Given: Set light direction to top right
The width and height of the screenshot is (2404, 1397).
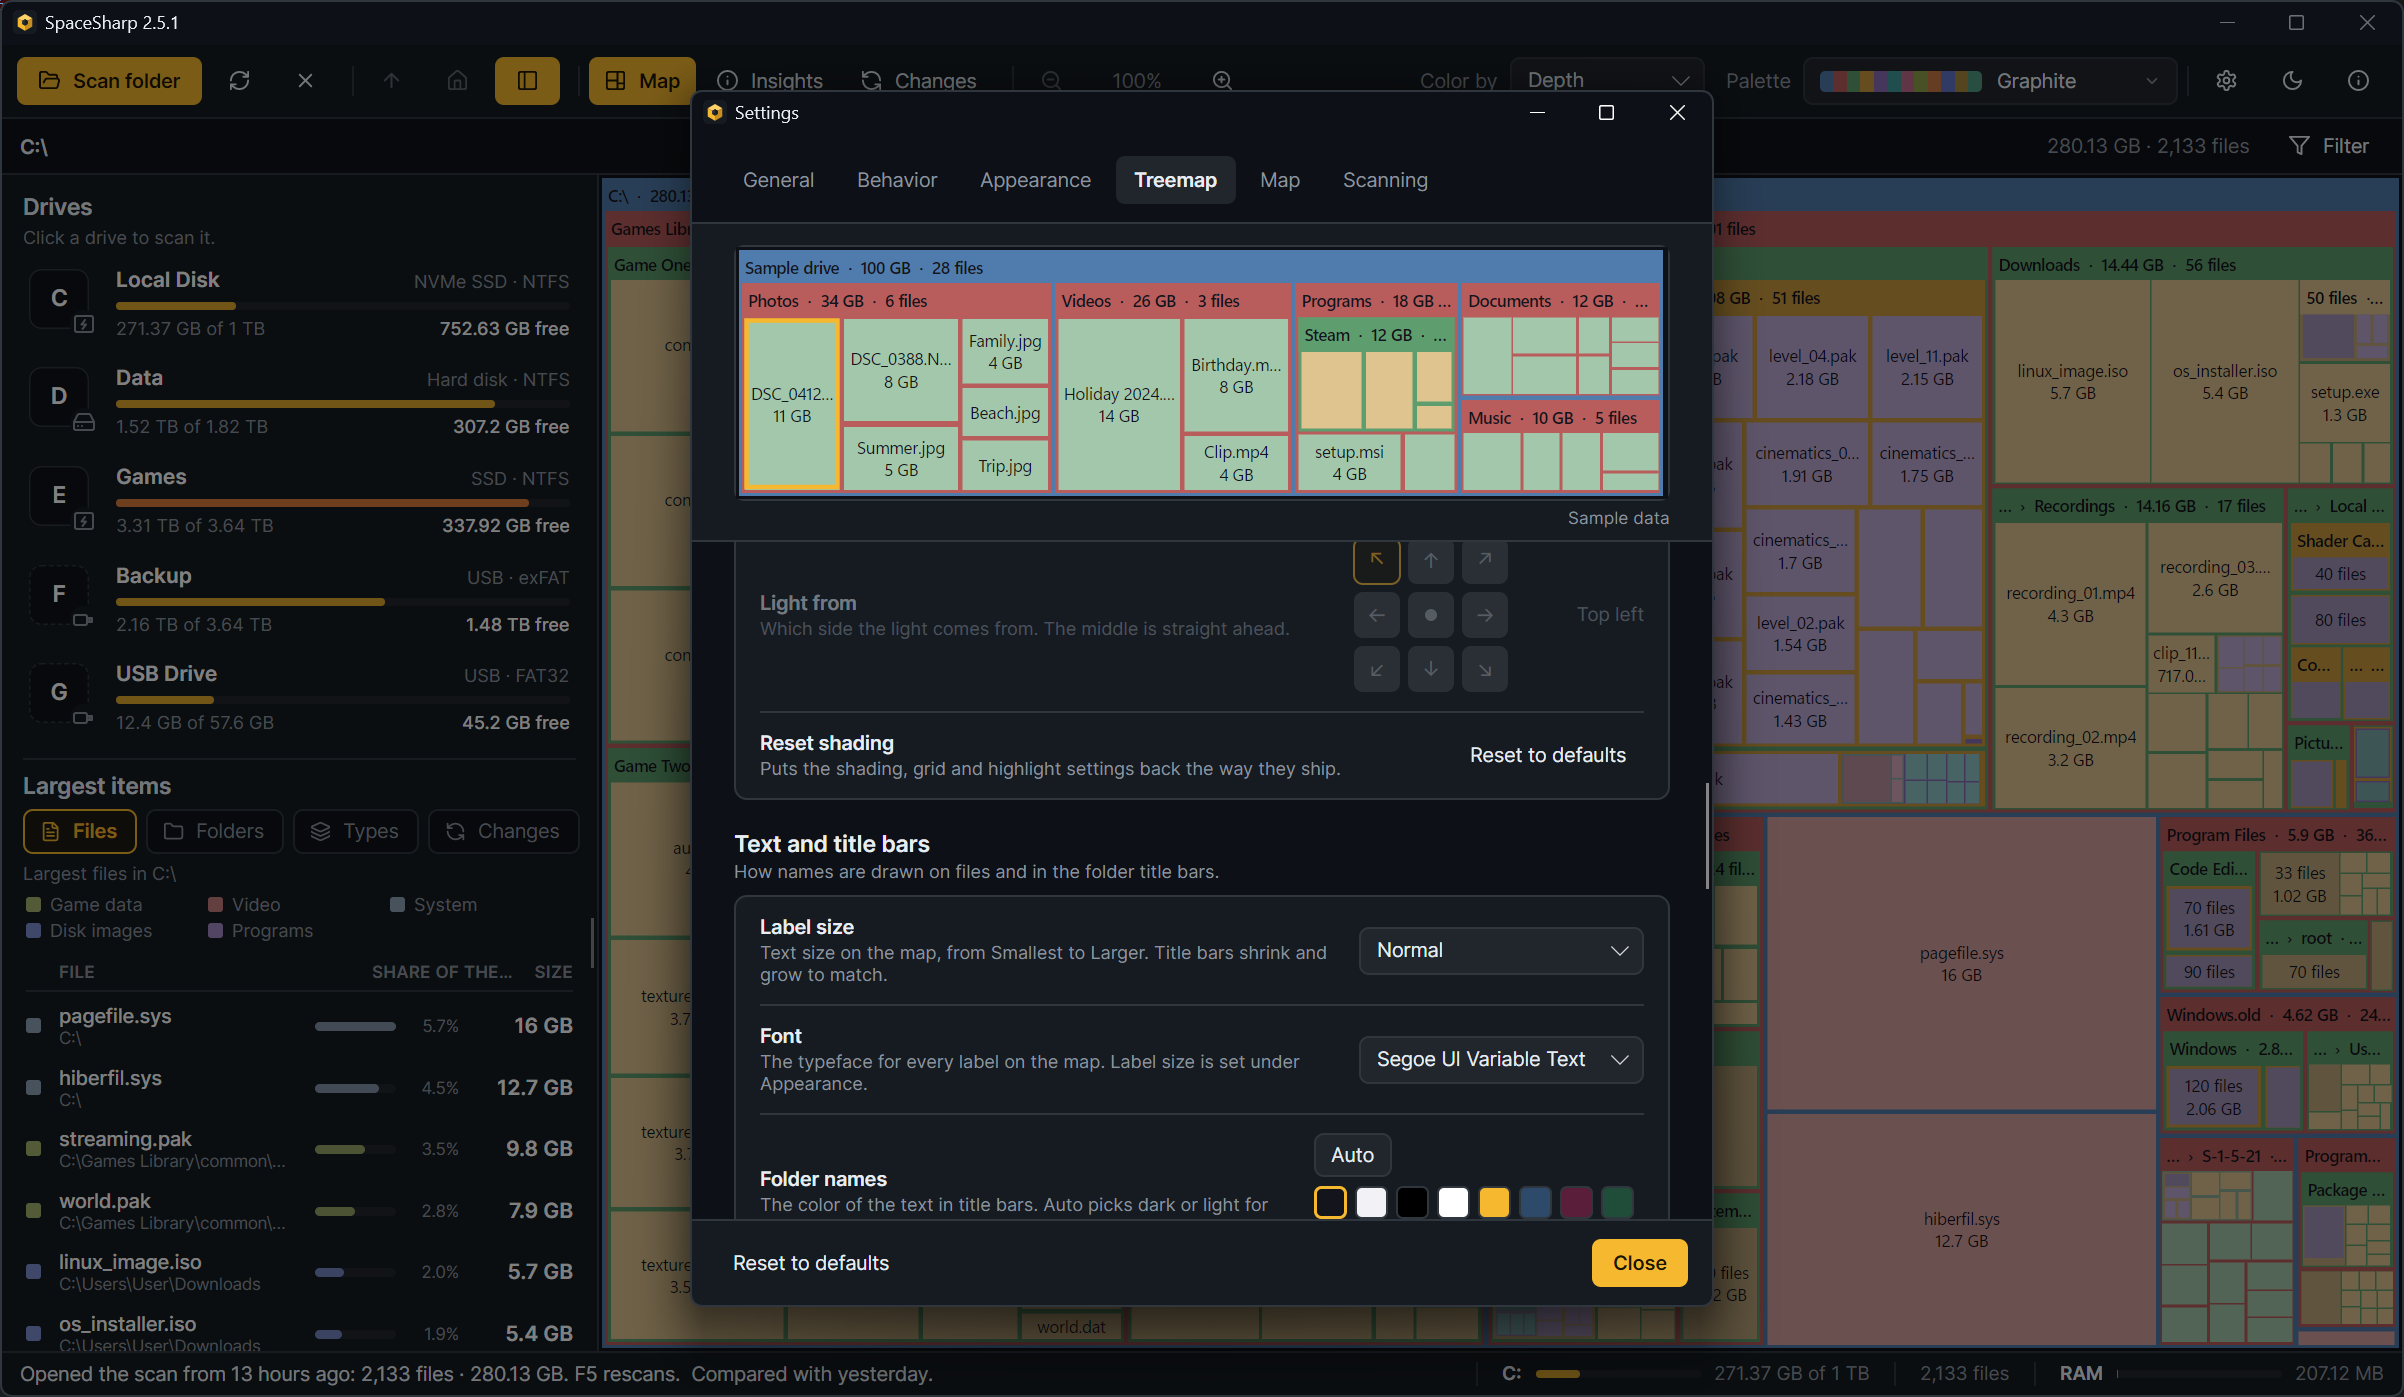Looking at the screenshot, I should coord(1485,561).
